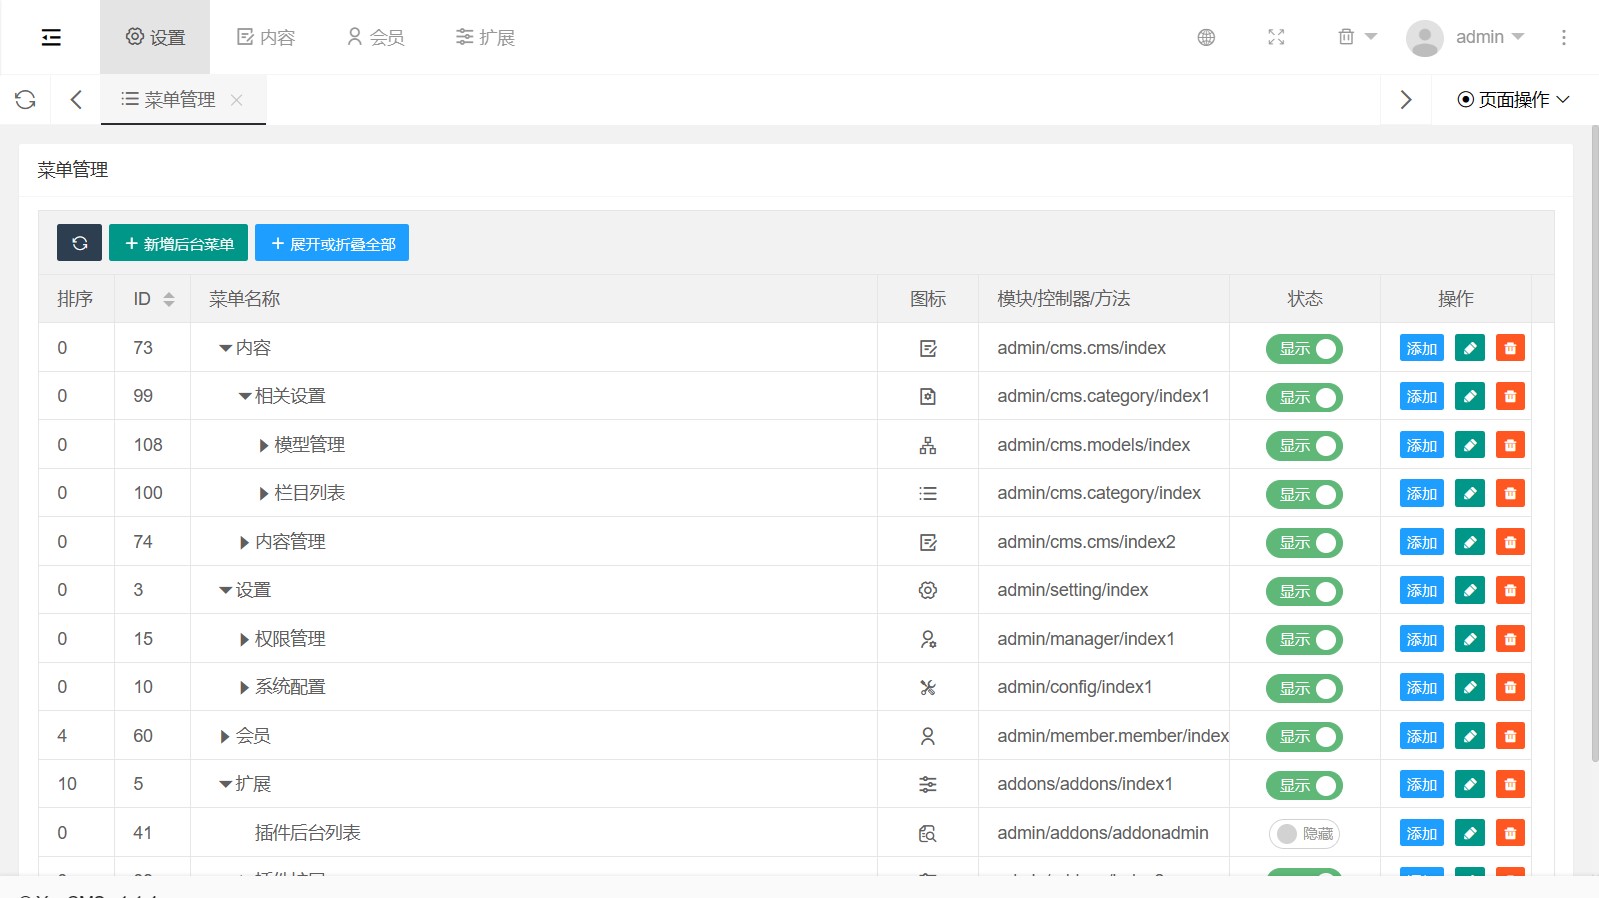Image resolution: width=1599 pixels, height=898 pixels.
Task: Open the trash cache-clear dropdown
Action: pyautogui.click(x=1357, y=37)
